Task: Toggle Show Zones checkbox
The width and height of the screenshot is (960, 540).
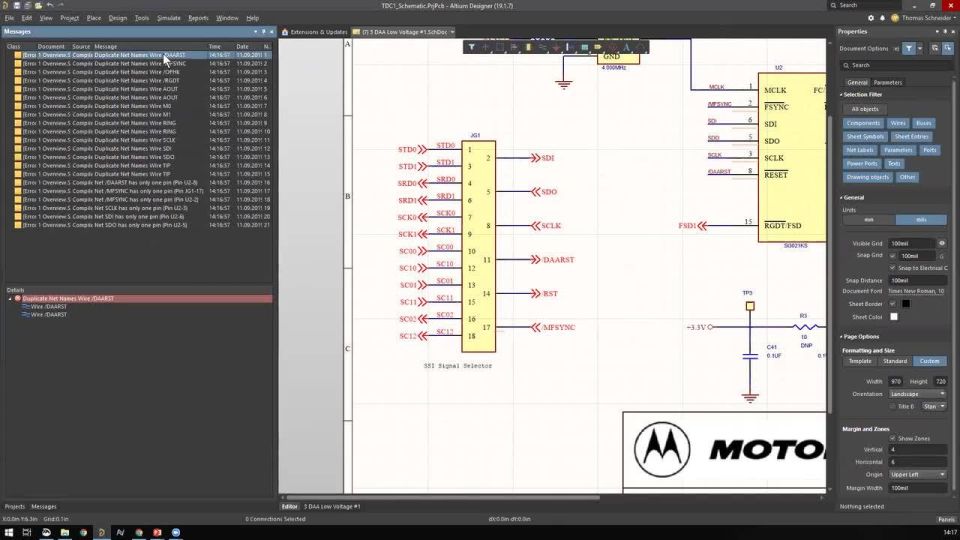Action: pos(893,438)
